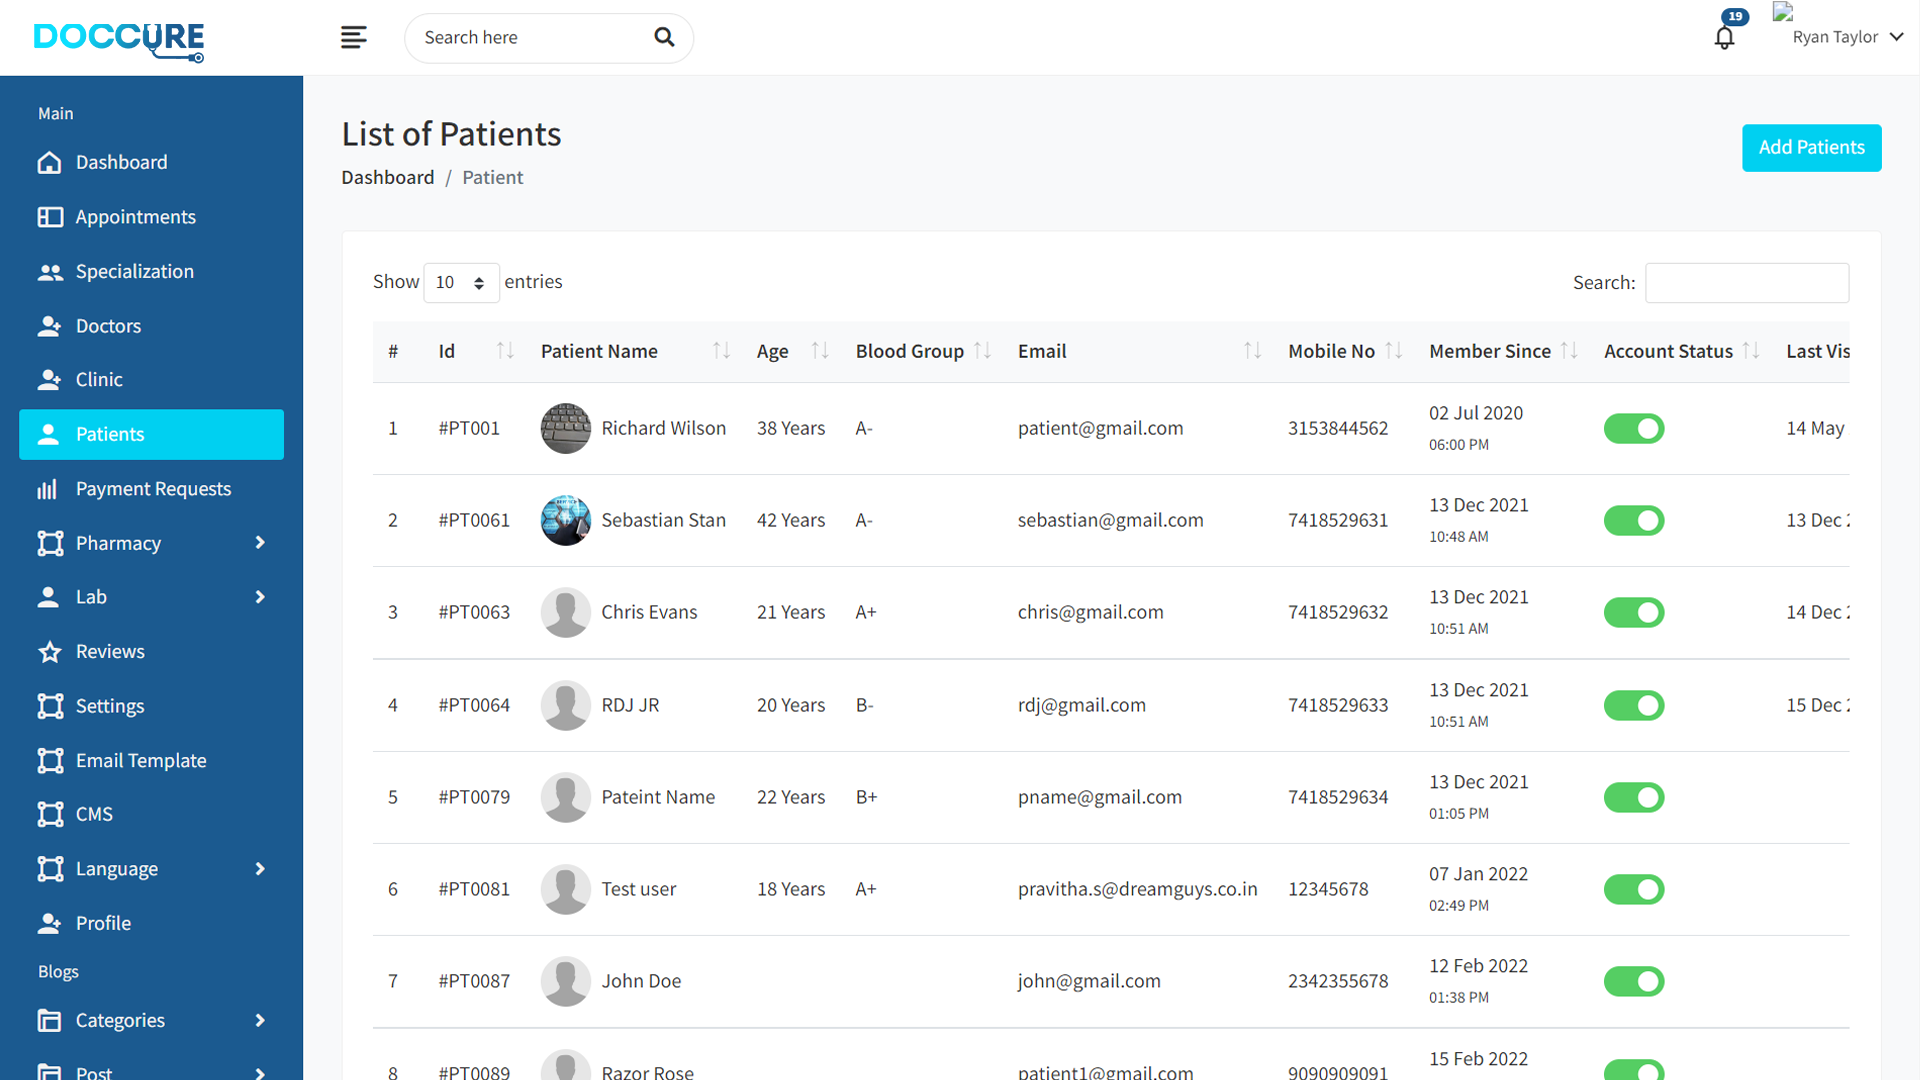Expand the Post submenu chevron

pos(260,1073)
